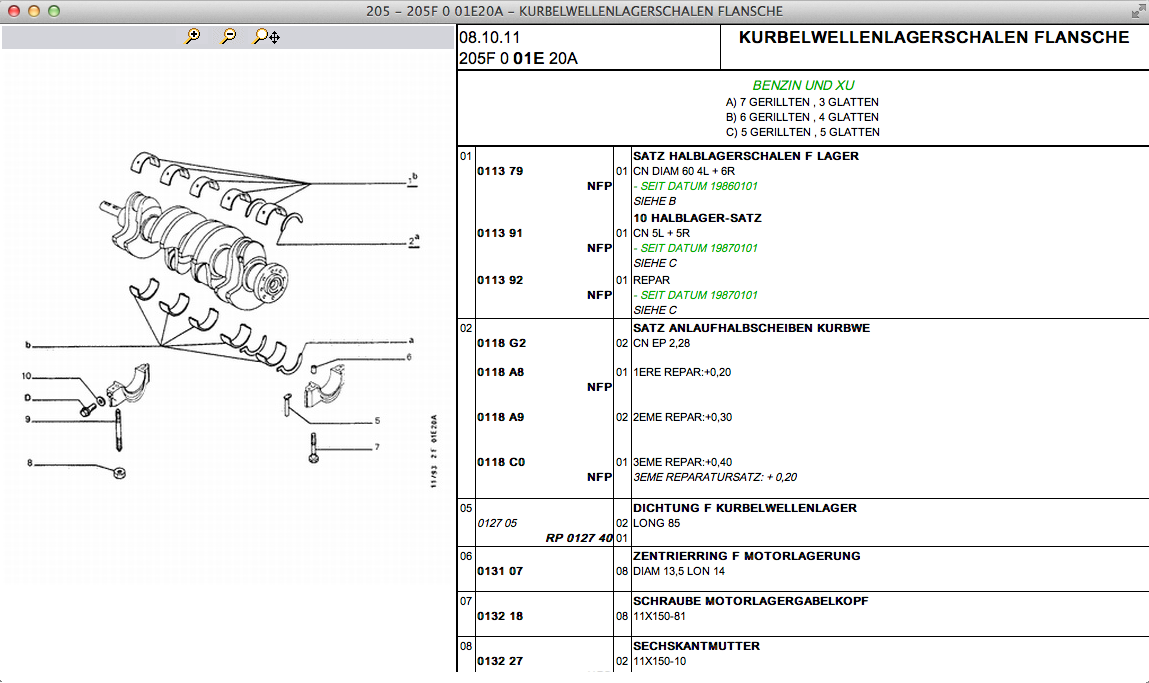This screenshot has height=683, width=1149.
Task: Maximize the window with the green button
Action: [x=54, y=11]
